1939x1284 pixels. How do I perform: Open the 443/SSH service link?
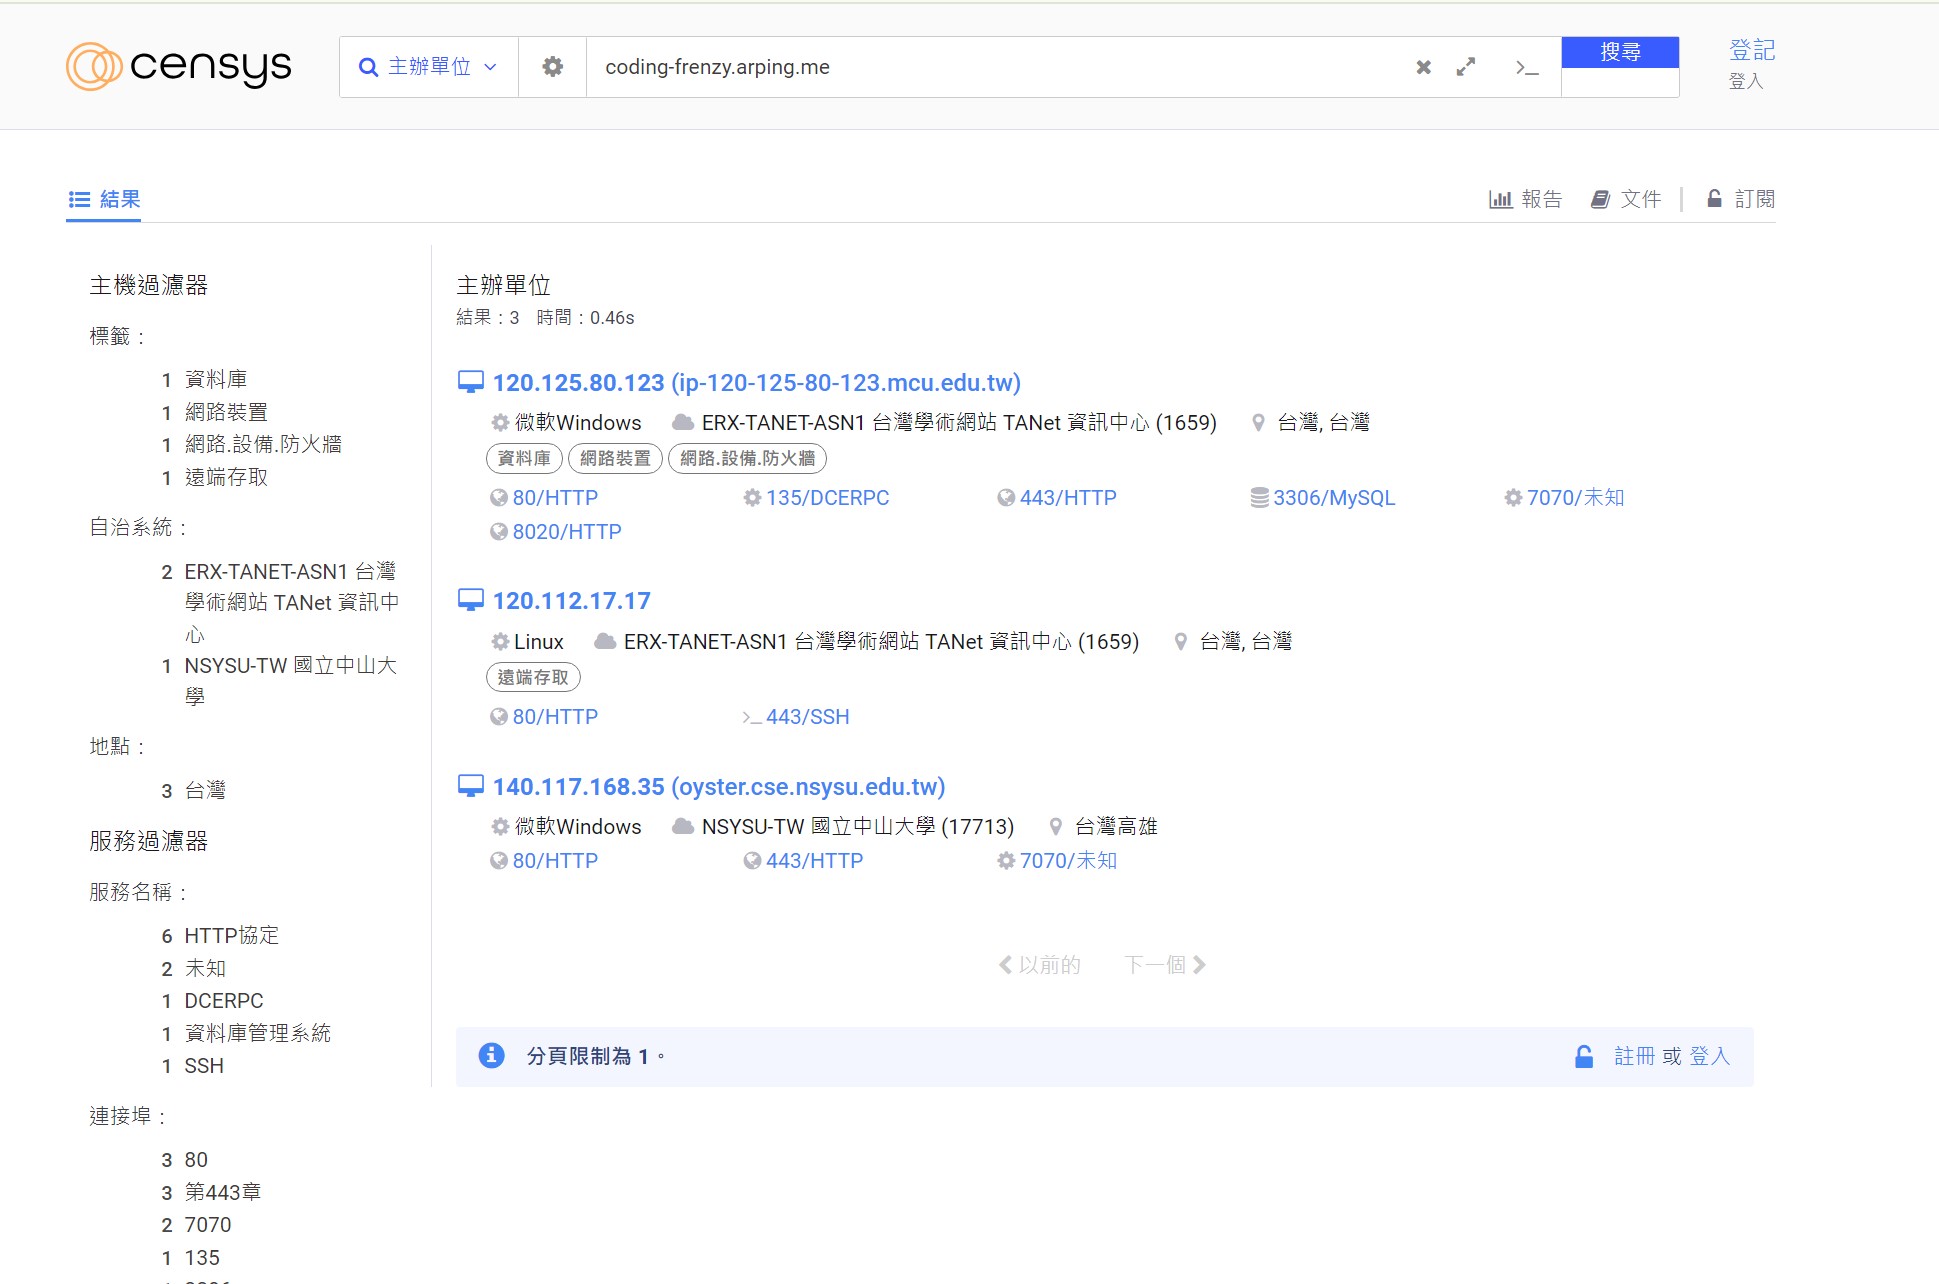(807, 717)
